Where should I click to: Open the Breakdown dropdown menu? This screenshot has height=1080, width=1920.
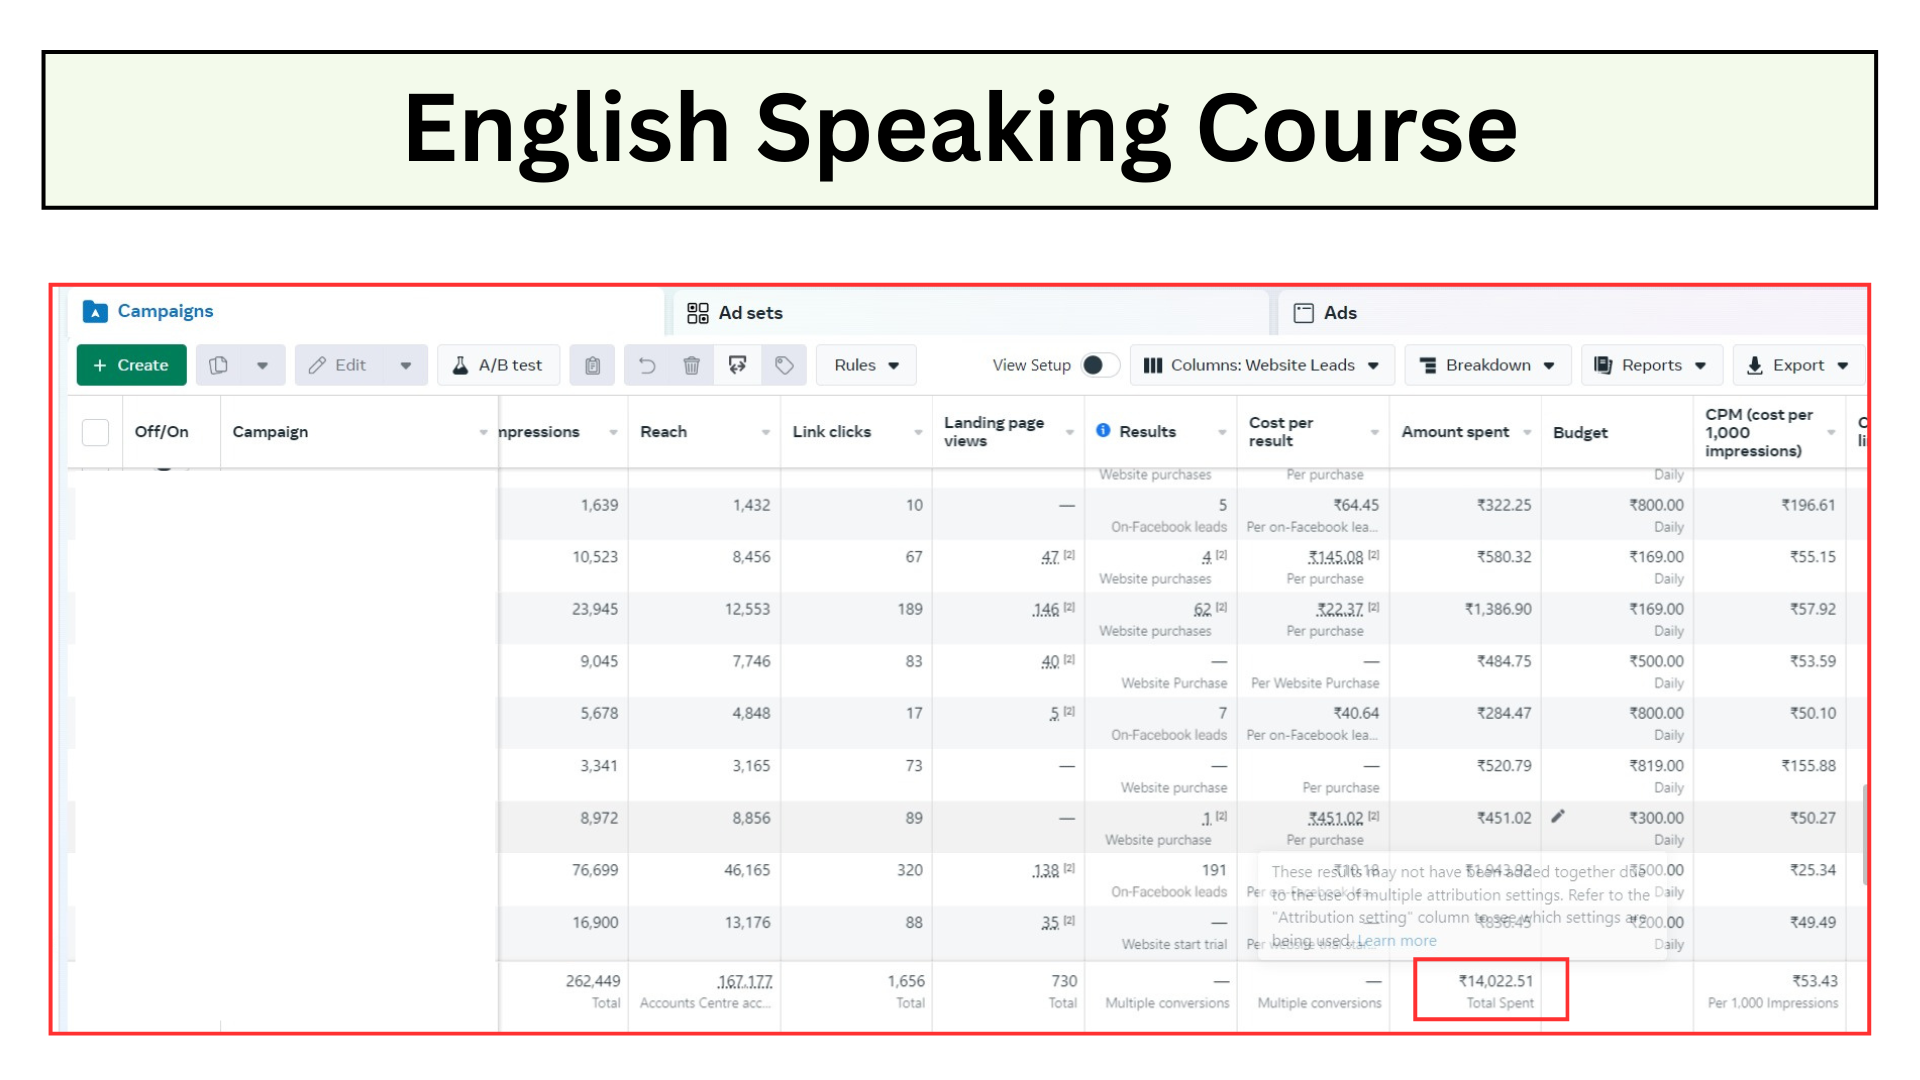1487,365
